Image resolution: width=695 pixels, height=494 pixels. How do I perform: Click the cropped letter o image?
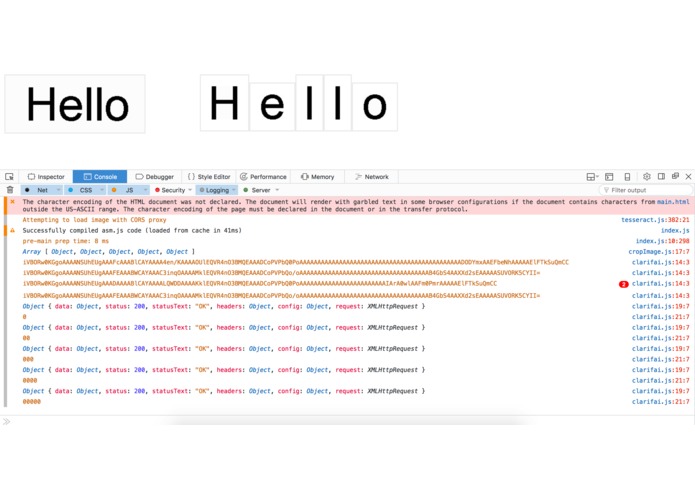tap(375, 106)
